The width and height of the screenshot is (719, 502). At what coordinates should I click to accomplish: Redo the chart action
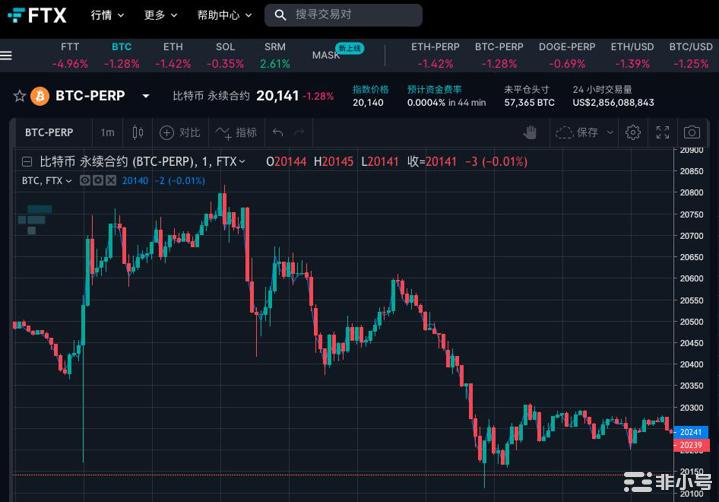(299, 132)
